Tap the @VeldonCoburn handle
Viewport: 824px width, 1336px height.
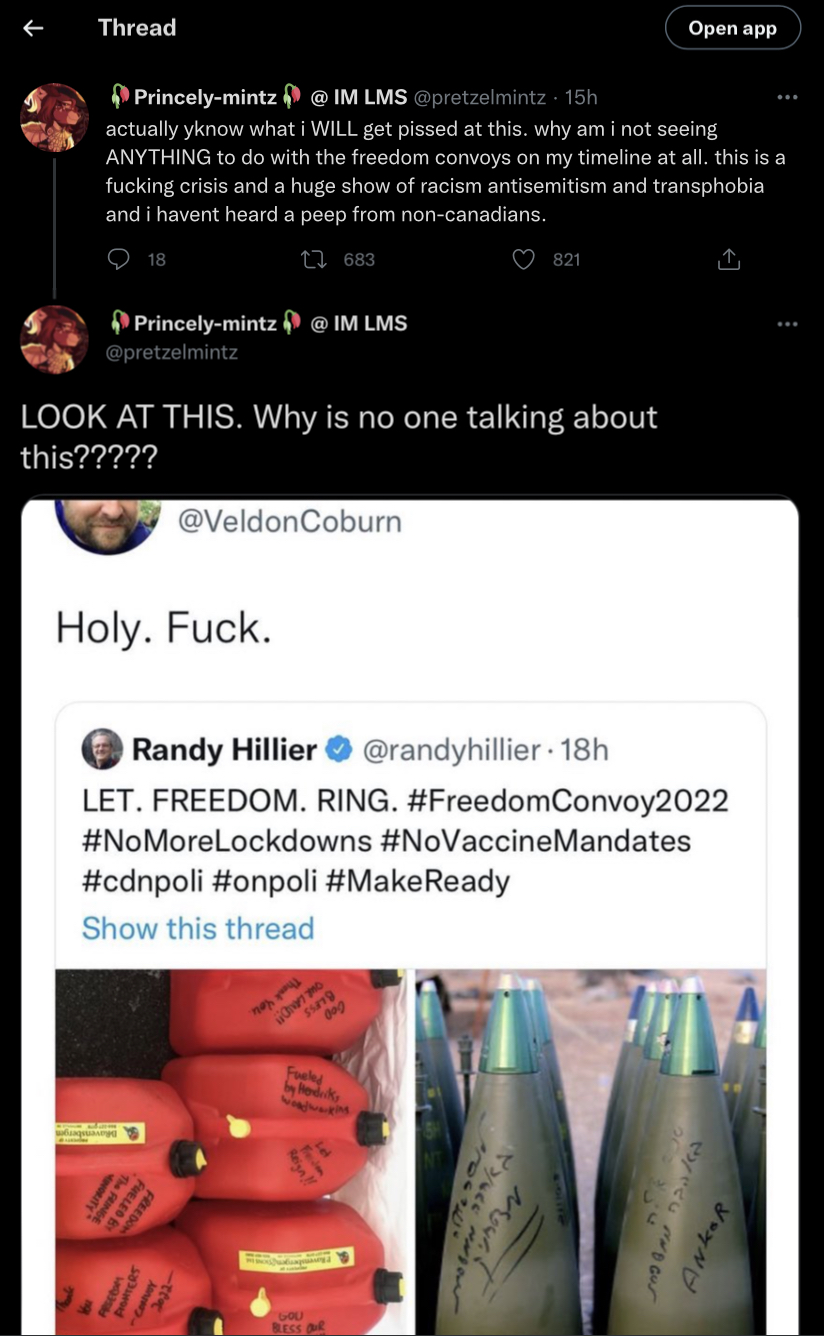[289, 521]
